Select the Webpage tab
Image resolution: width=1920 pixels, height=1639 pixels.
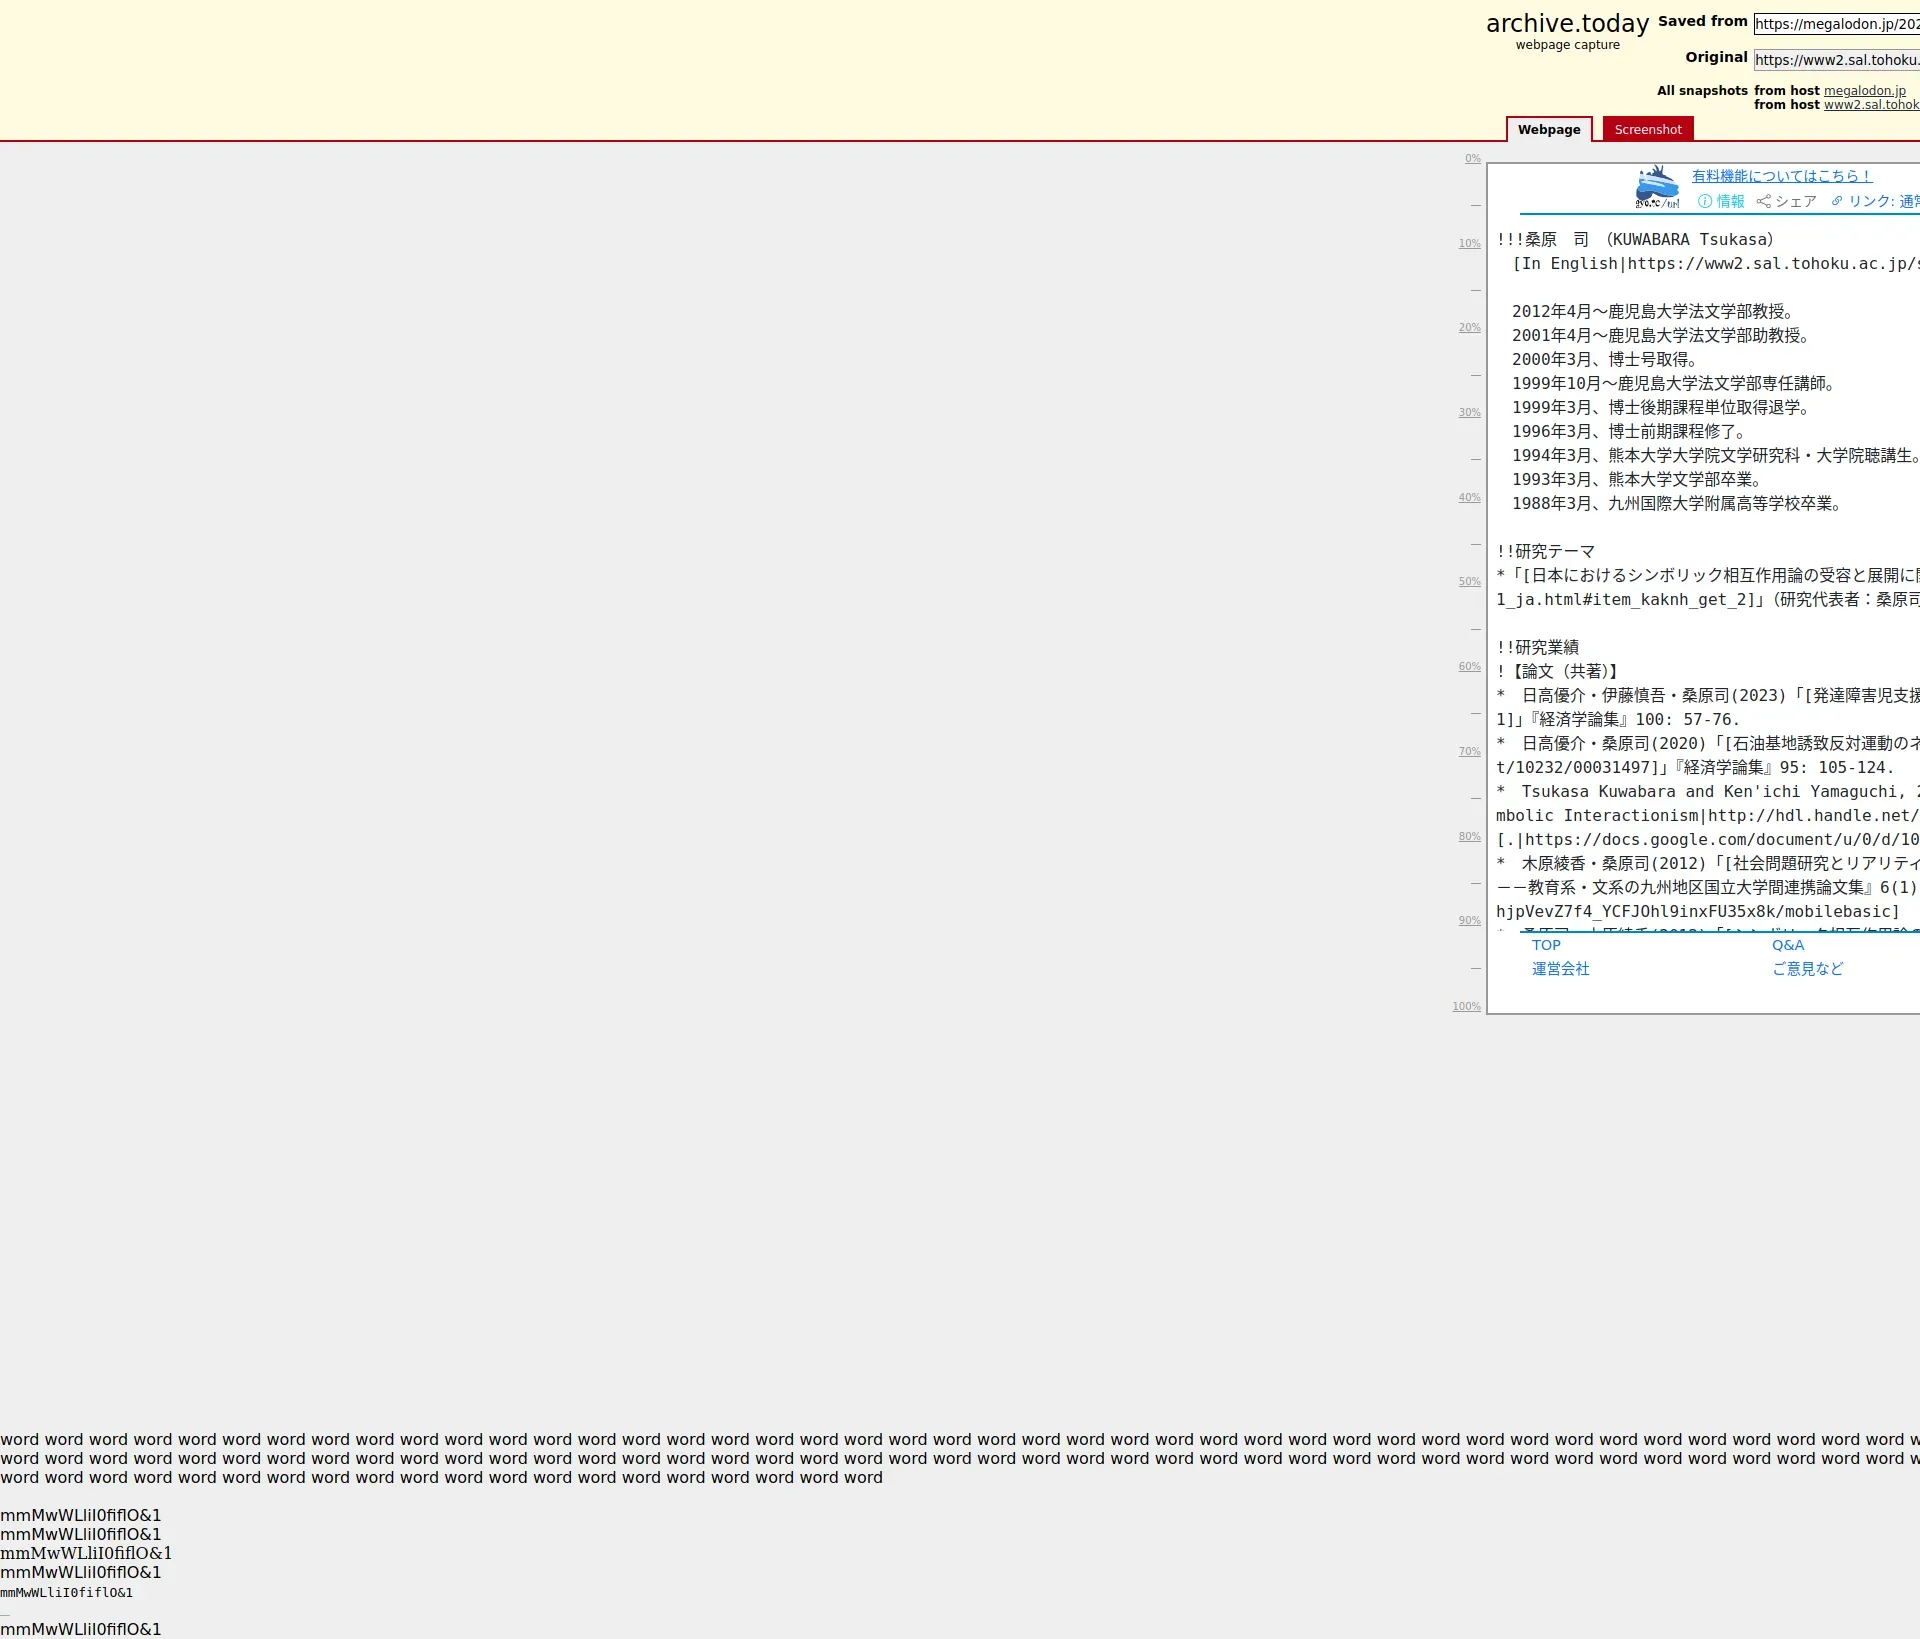(x=1548, y=129)
